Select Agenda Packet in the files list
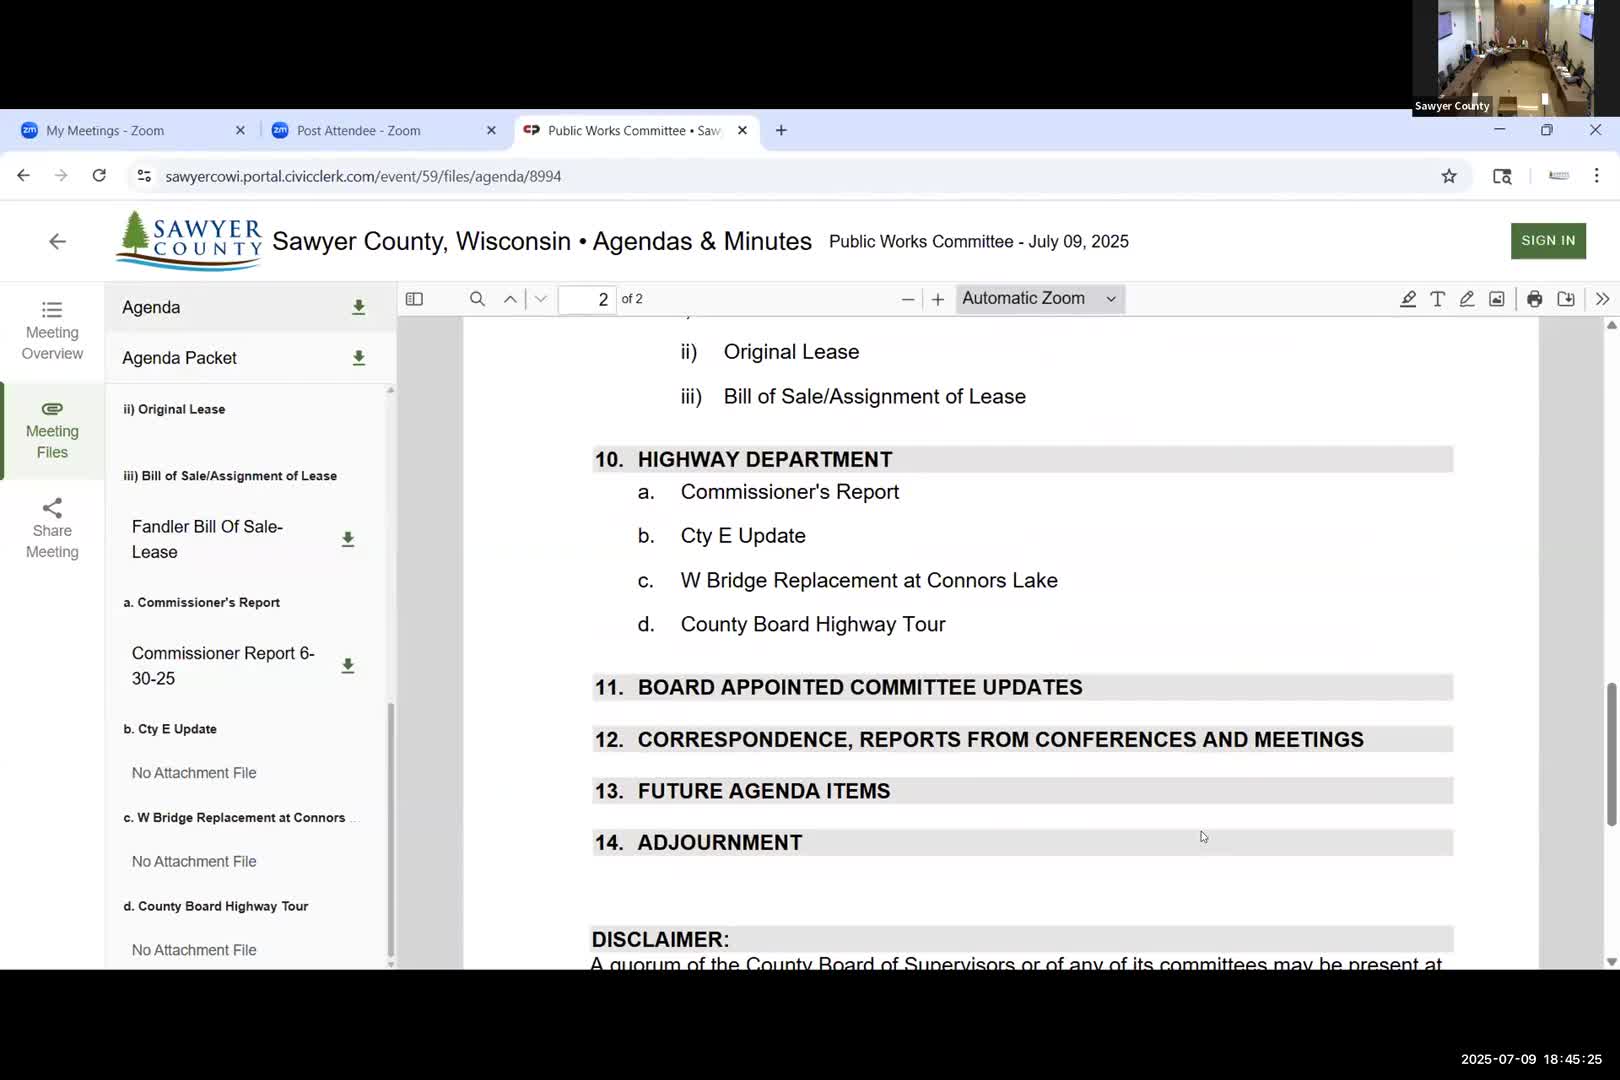Screen dimensions: 1620x1080 click(180, 358)
